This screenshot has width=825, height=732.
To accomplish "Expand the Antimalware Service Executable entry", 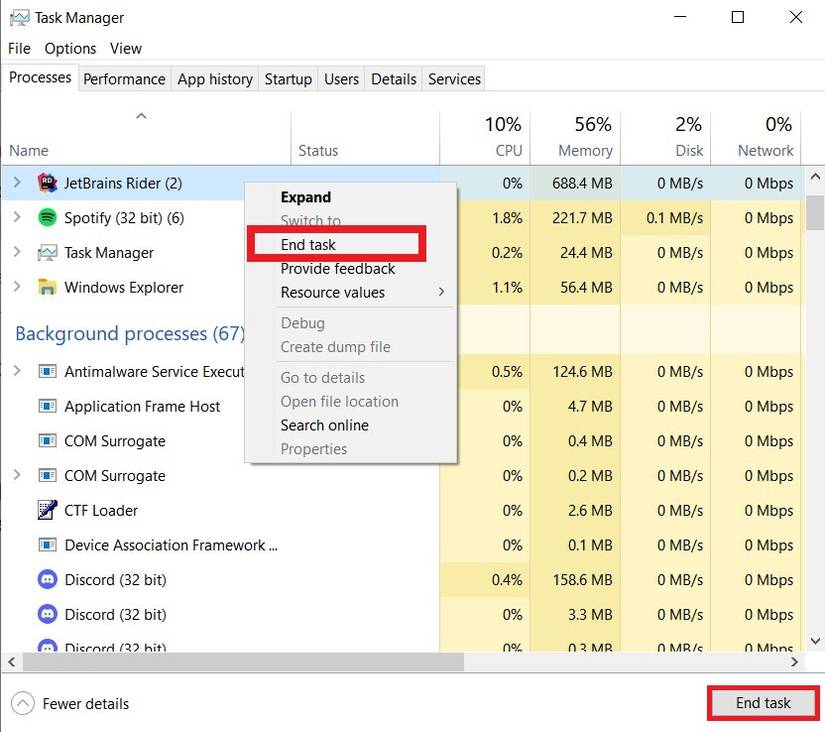I will (x=17, y=371).
